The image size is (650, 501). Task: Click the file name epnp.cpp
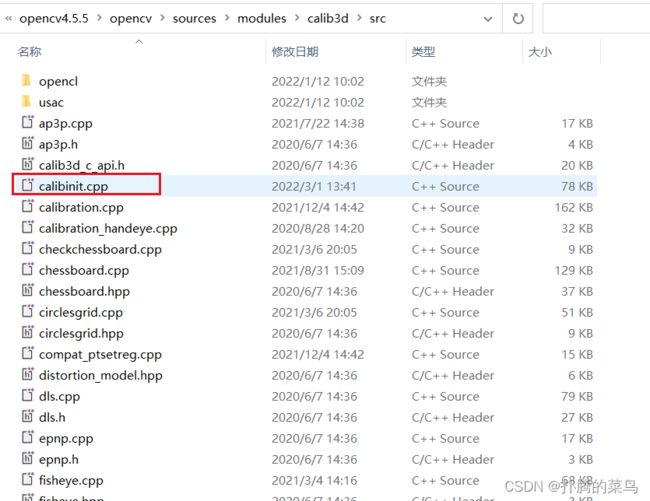[66, 438]
